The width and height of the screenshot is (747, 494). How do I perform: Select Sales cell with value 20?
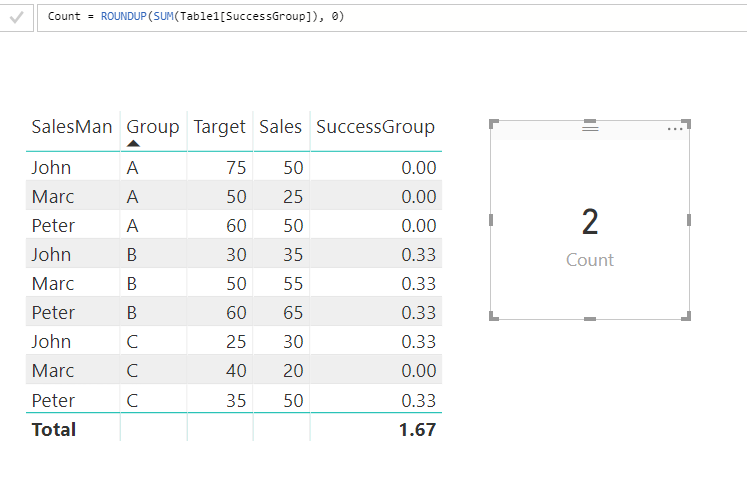click(x=293, y=371)
